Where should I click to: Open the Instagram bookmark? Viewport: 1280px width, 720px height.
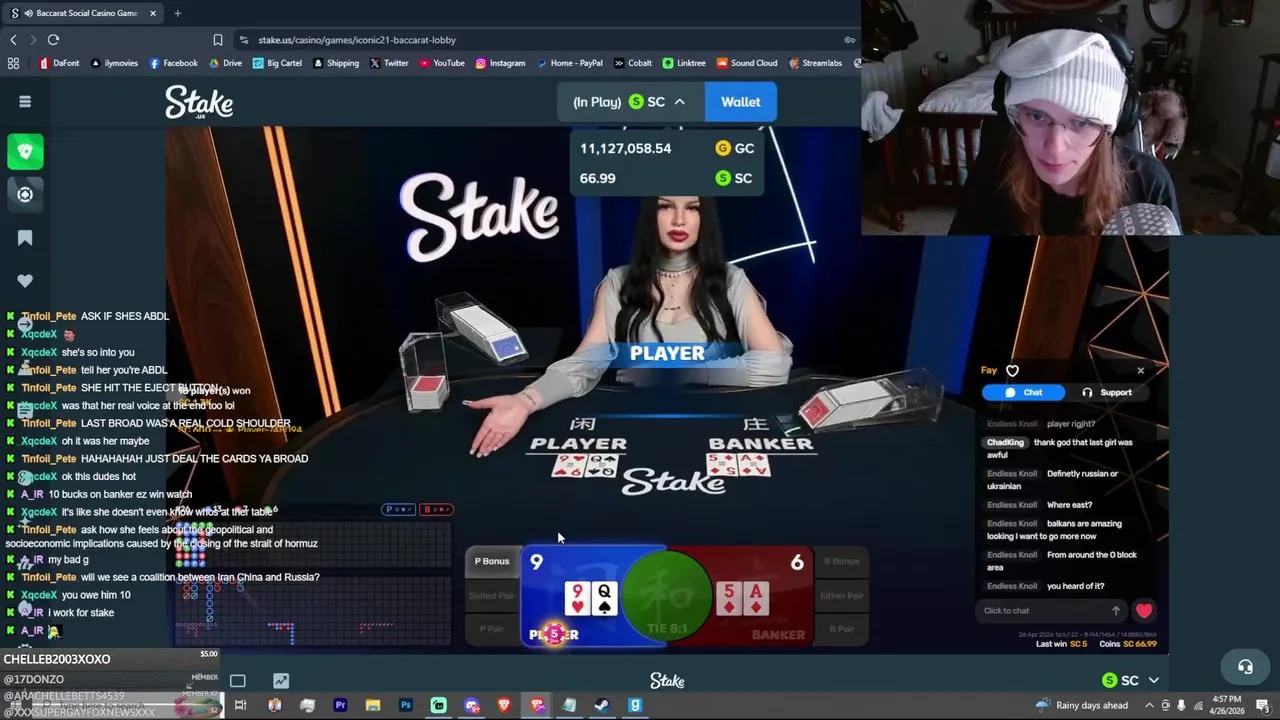(x=500, y=63)
